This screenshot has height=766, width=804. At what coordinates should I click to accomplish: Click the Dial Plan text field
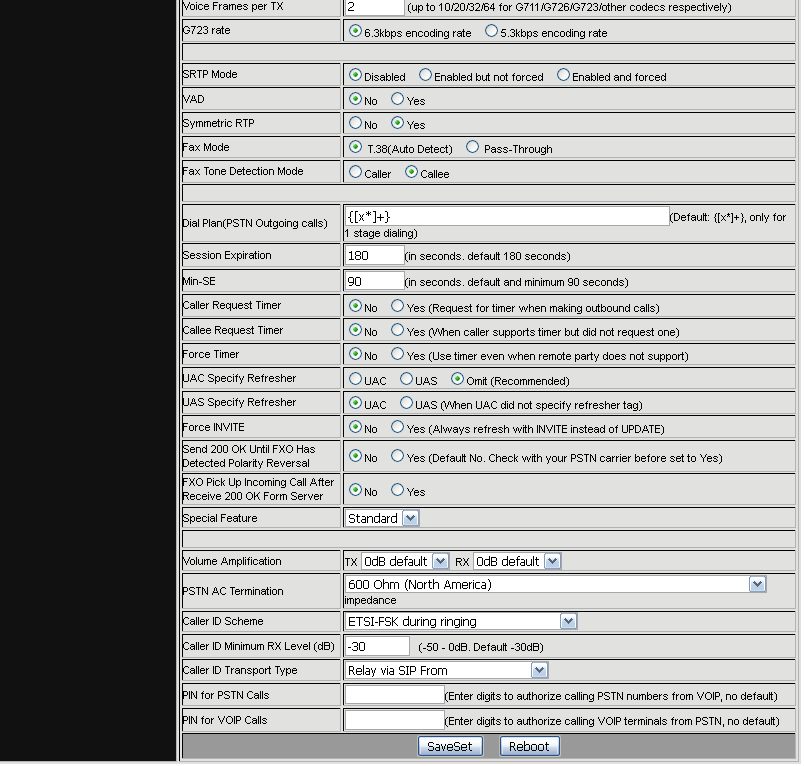506,217
